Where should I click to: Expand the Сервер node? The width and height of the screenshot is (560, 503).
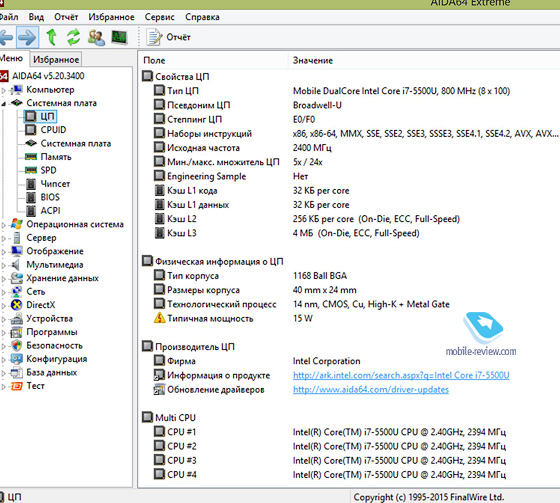4,238
